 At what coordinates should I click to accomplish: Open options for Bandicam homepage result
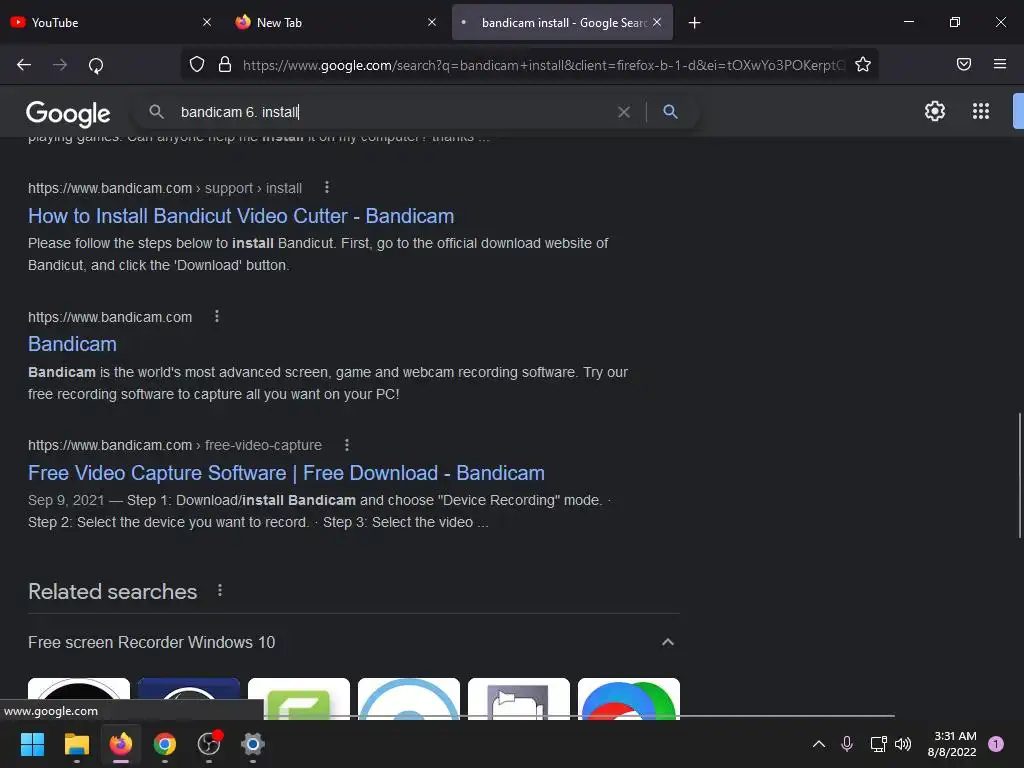click(x=217, y=317)
